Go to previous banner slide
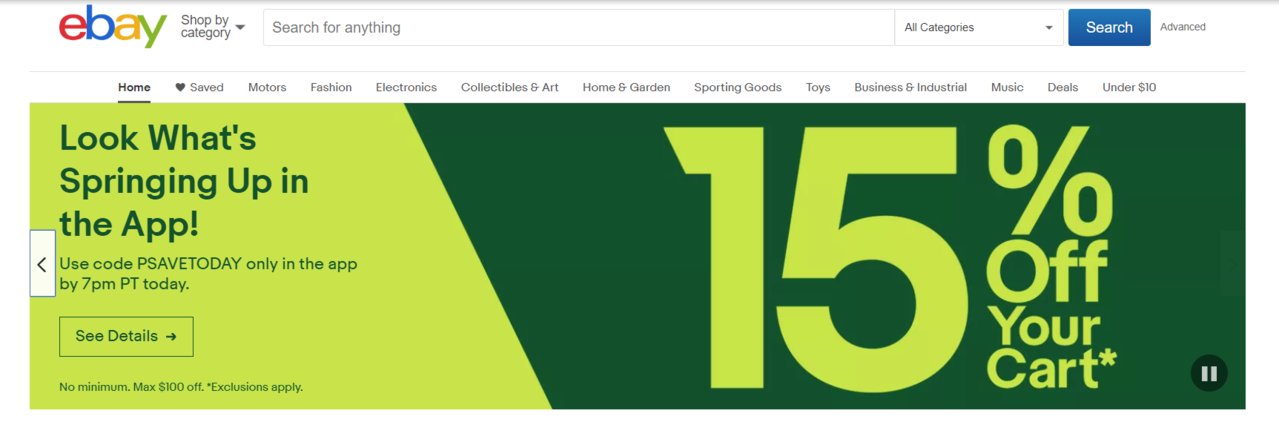The height and width of the screenshot is (422, 1279). (42, 264)
